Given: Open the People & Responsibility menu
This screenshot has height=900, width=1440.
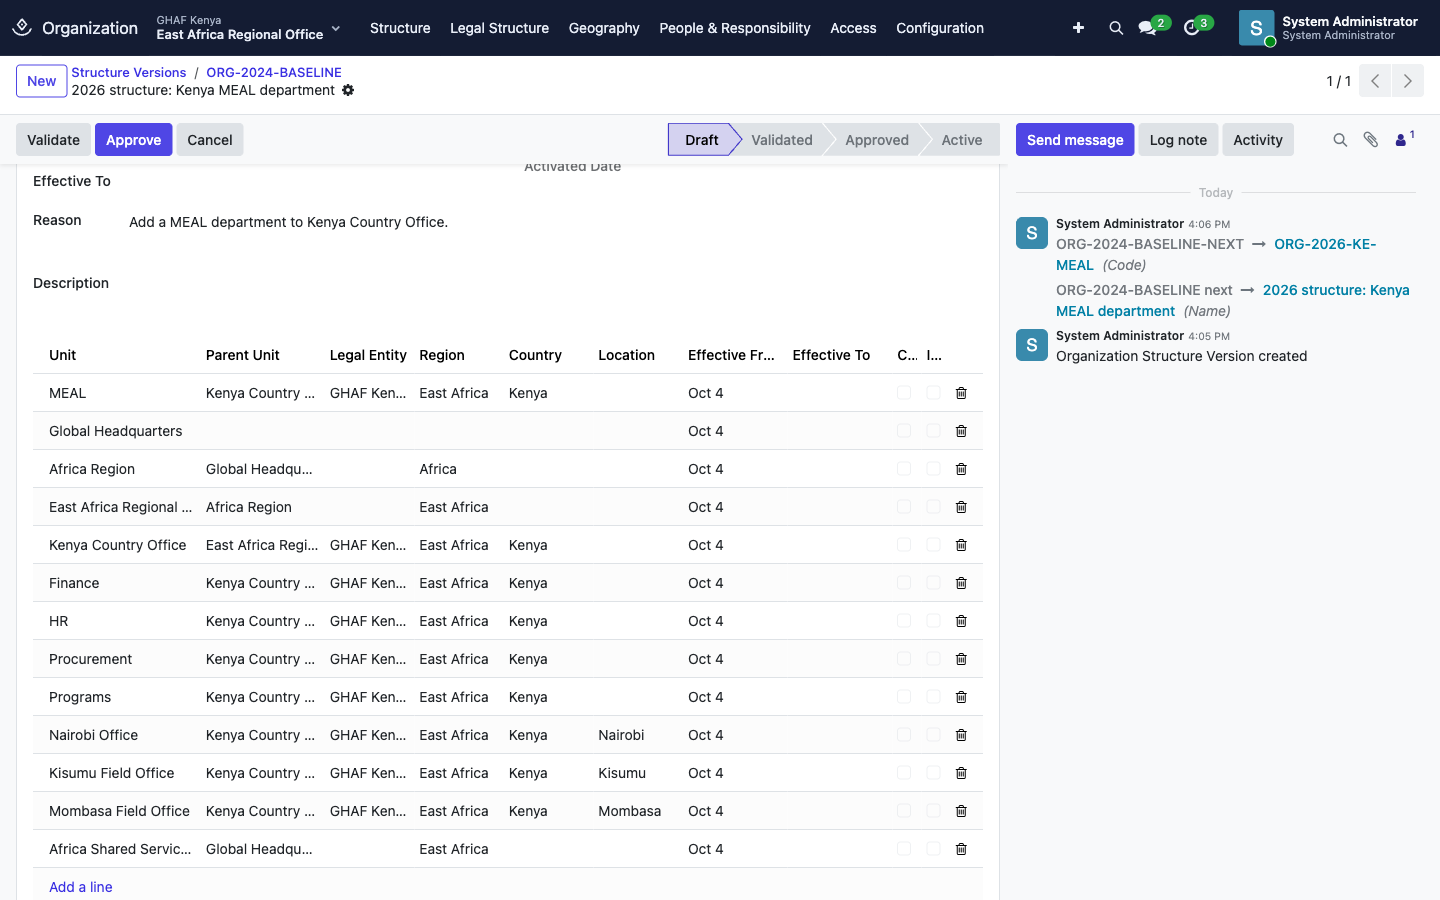Looking at the screenshot, I should [x=735, y=28].
